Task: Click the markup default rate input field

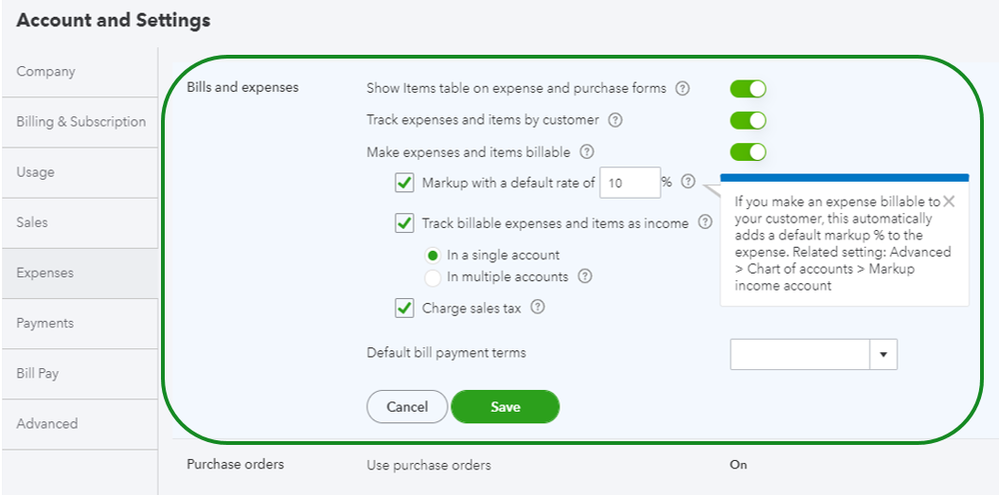Action: point(630,183)
